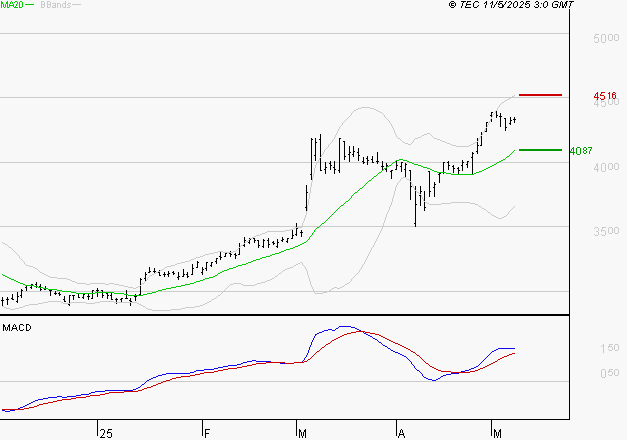The image size is (627, 440).
Task: Click the MA20 legend label
Action: point(11,5)
